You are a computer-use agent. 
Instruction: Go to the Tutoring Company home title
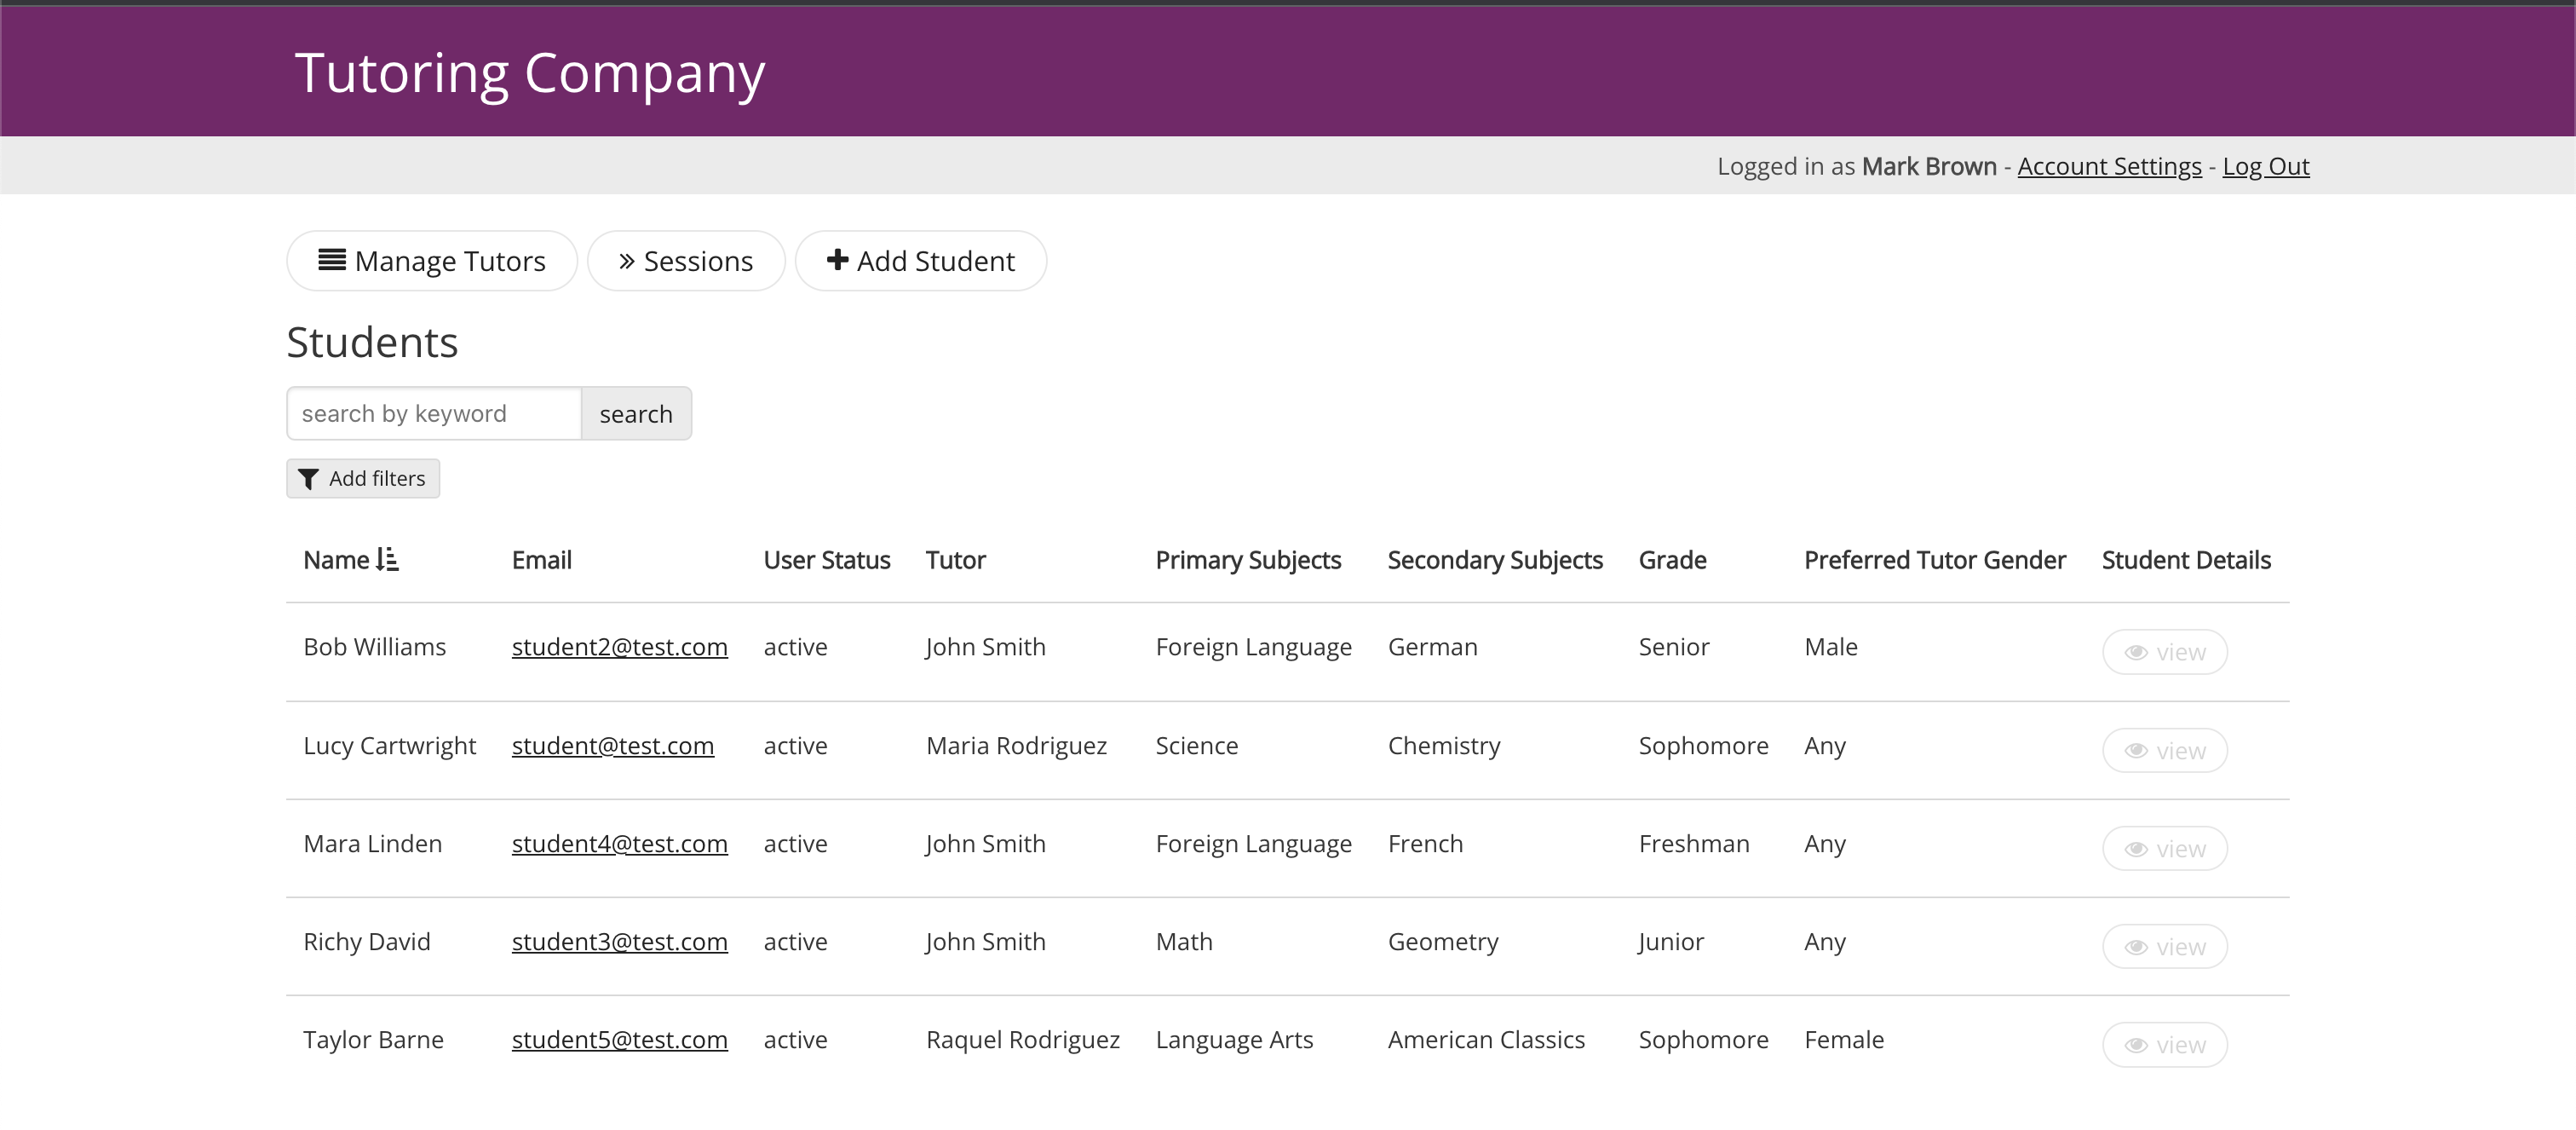pyautogui.click(x=529, y=73)
